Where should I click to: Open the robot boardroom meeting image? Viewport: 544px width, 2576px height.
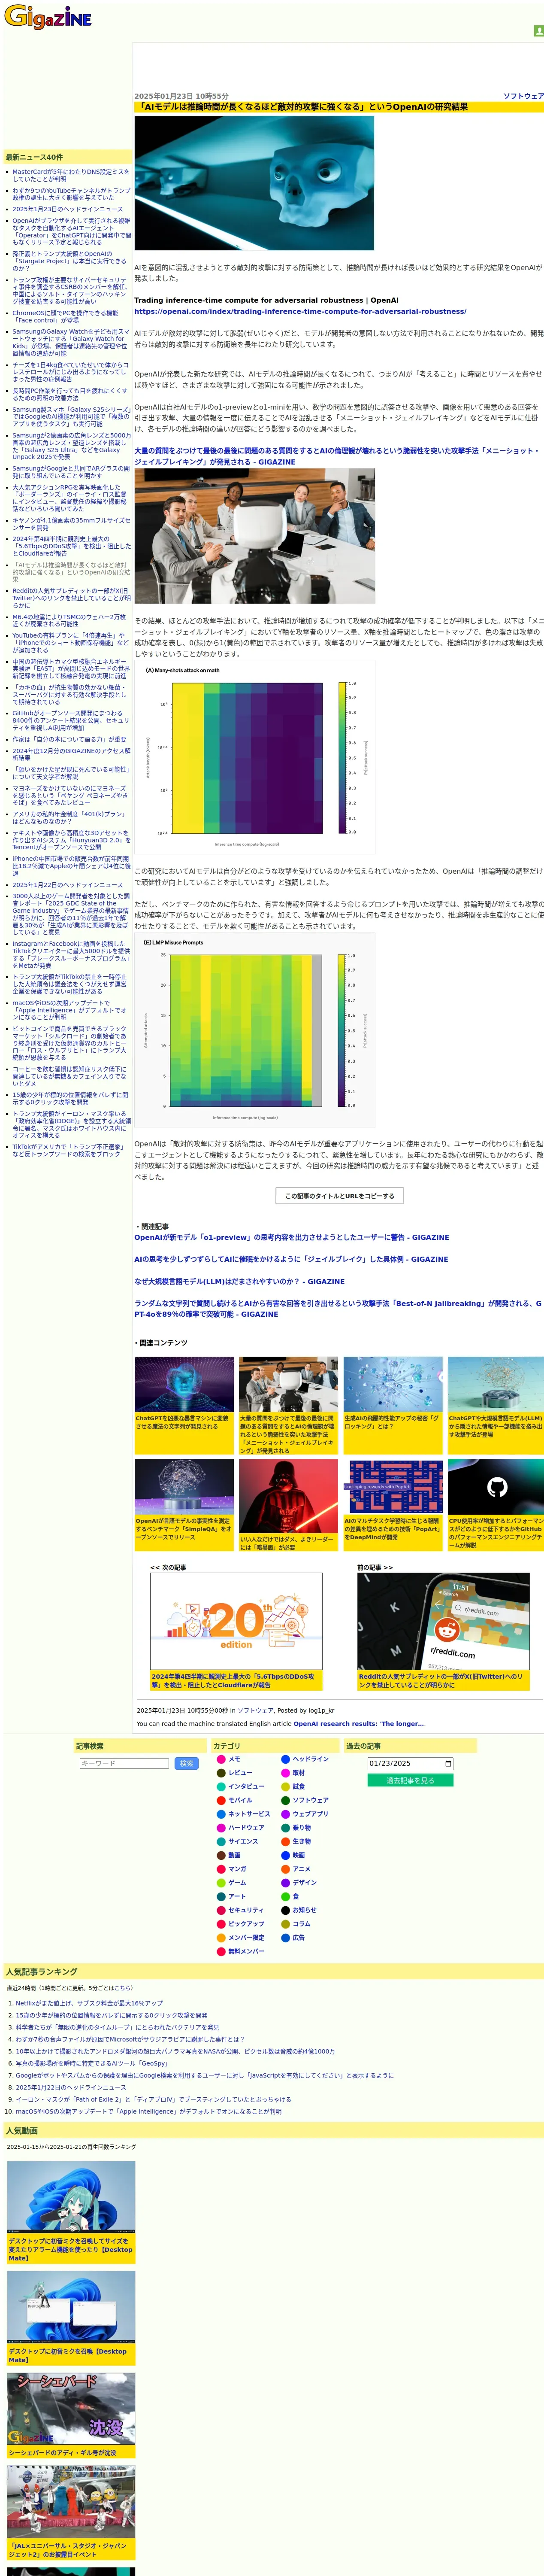255,536
